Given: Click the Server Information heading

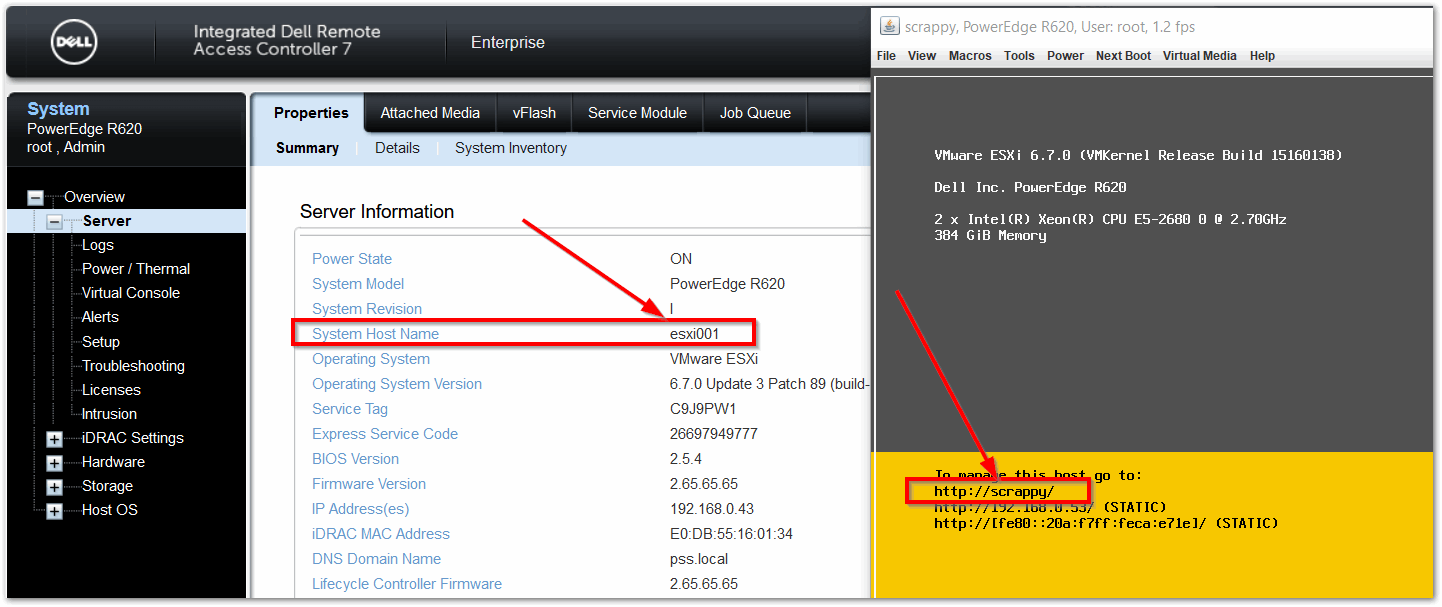Looking at the screenshot, I should click(x=377, y=211).
